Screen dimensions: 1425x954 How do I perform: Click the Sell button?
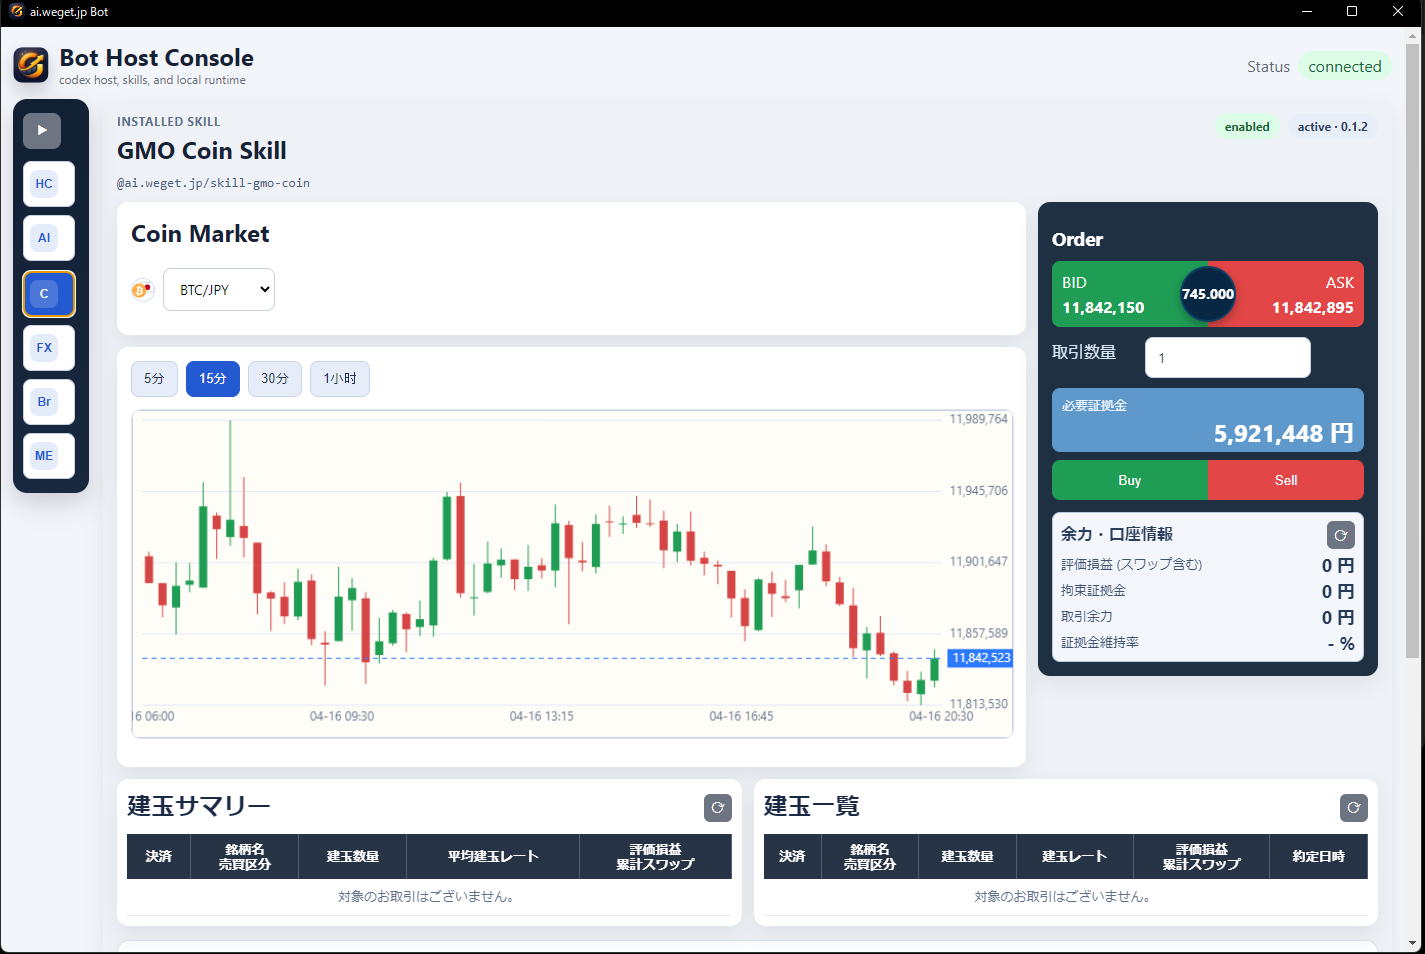1286,480
